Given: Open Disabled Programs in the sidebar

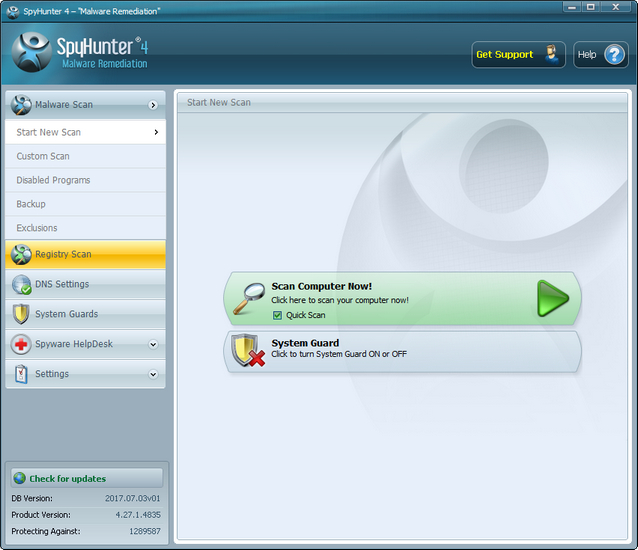Looking at the screenshot, I should click(x=85, y=180).
